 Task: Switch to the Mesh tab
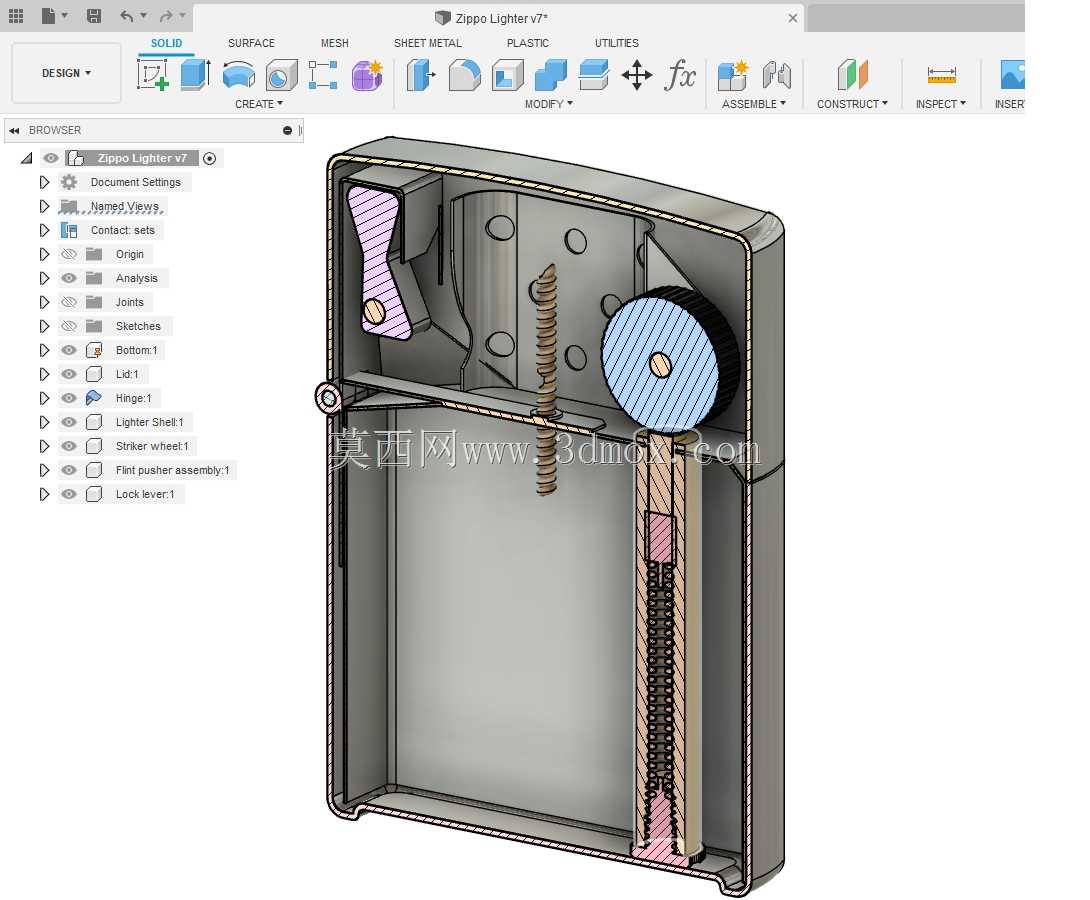click(334, 43)
